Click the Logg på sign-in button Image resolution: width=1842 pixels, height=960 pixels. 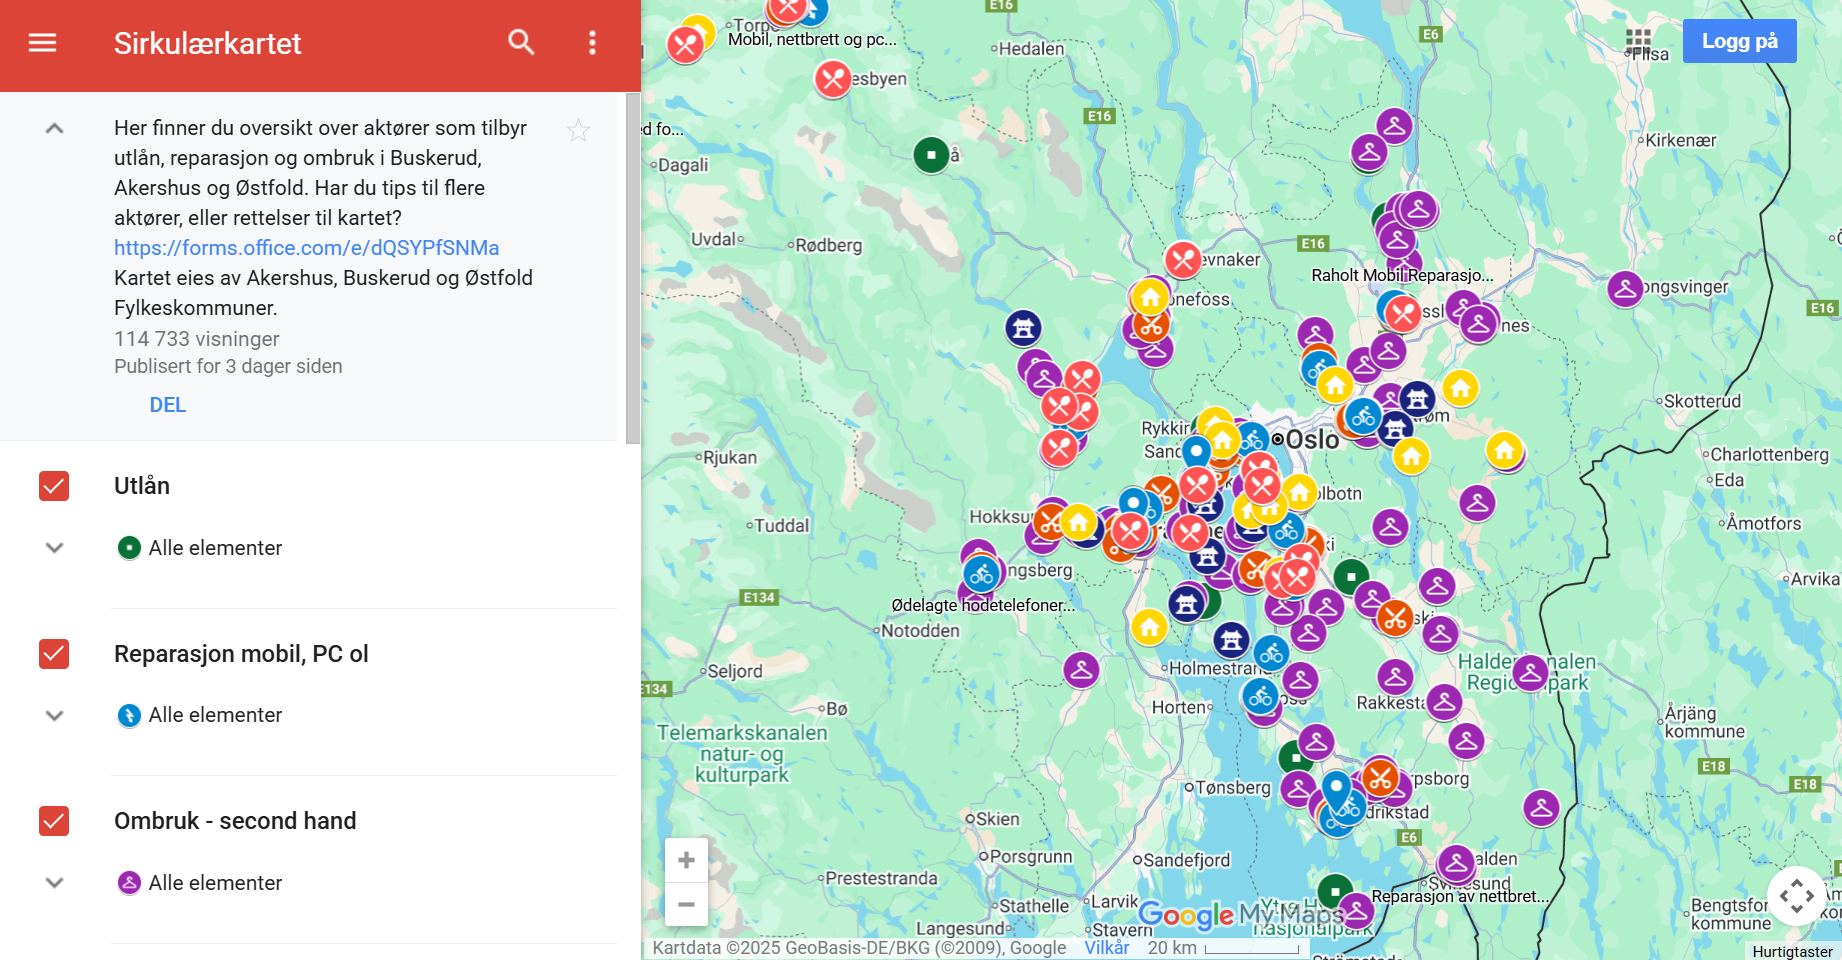pyautogui.click(x=1739, y=41)
